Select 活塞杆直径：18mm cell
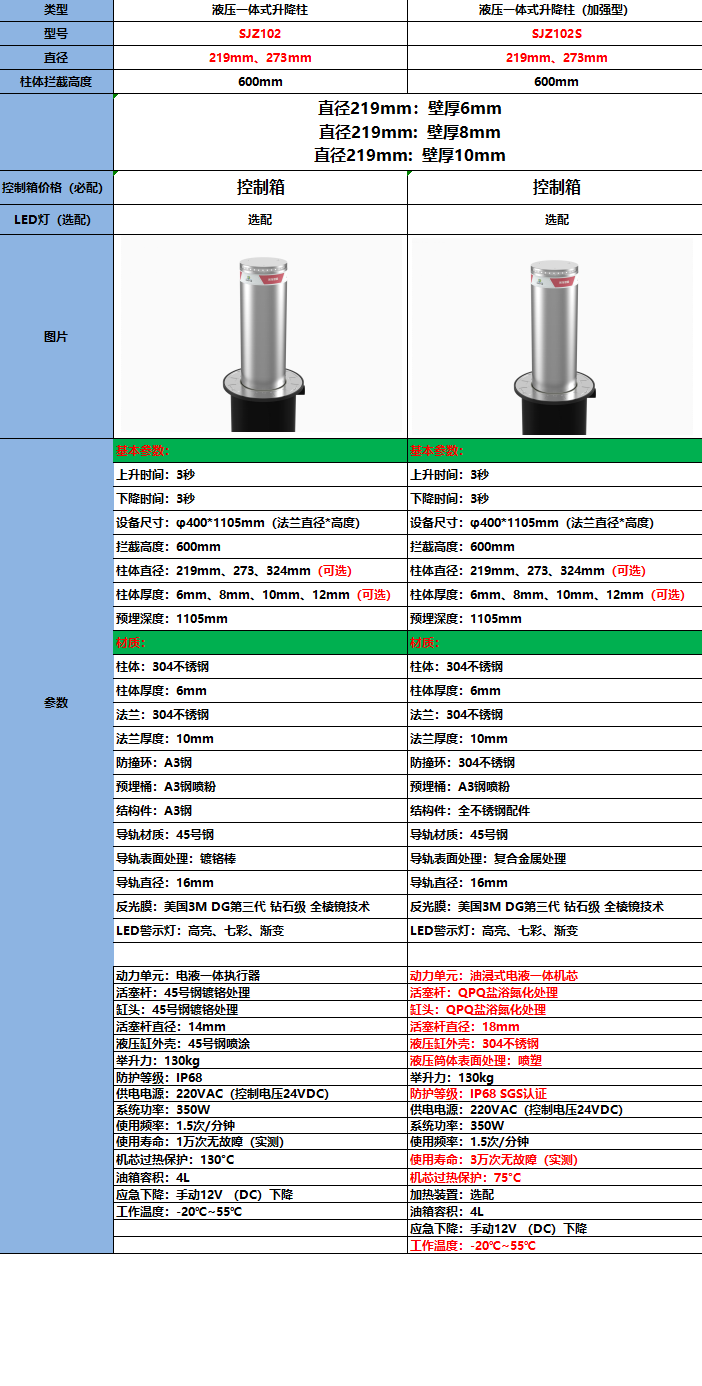The width and height of the screenshot is (702, 1386). click(x=556, y=1026)
